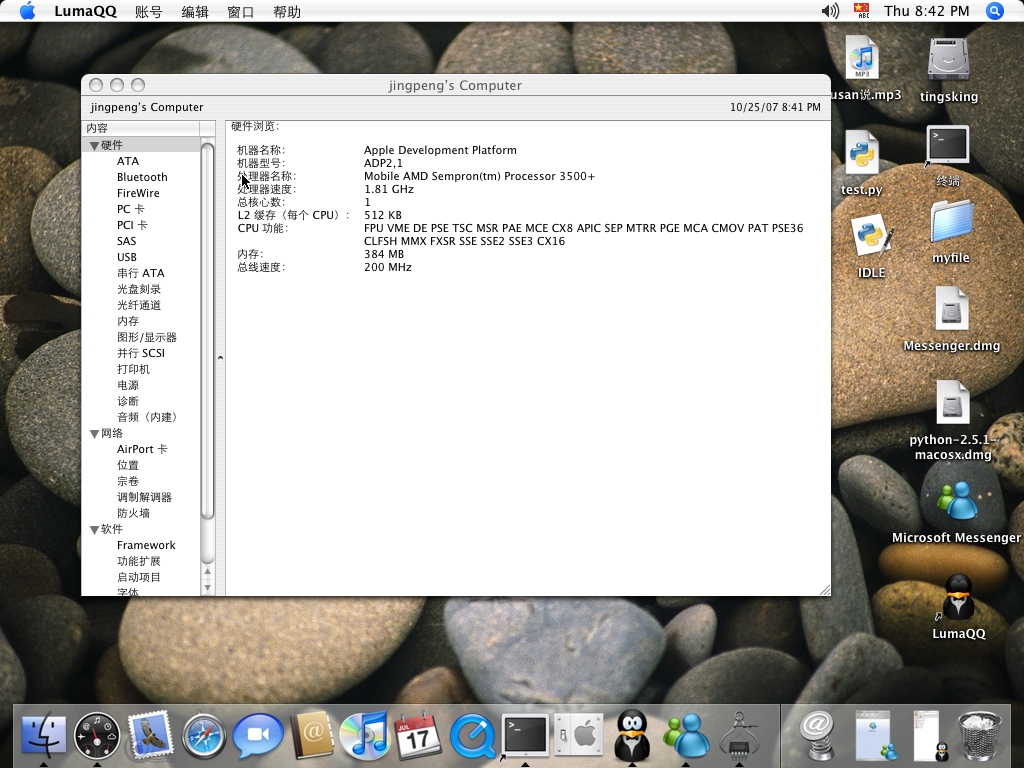This screenshot has height=768, width=1024.
Task: Select Framework under 软件
Action: [x=146, y=545]
